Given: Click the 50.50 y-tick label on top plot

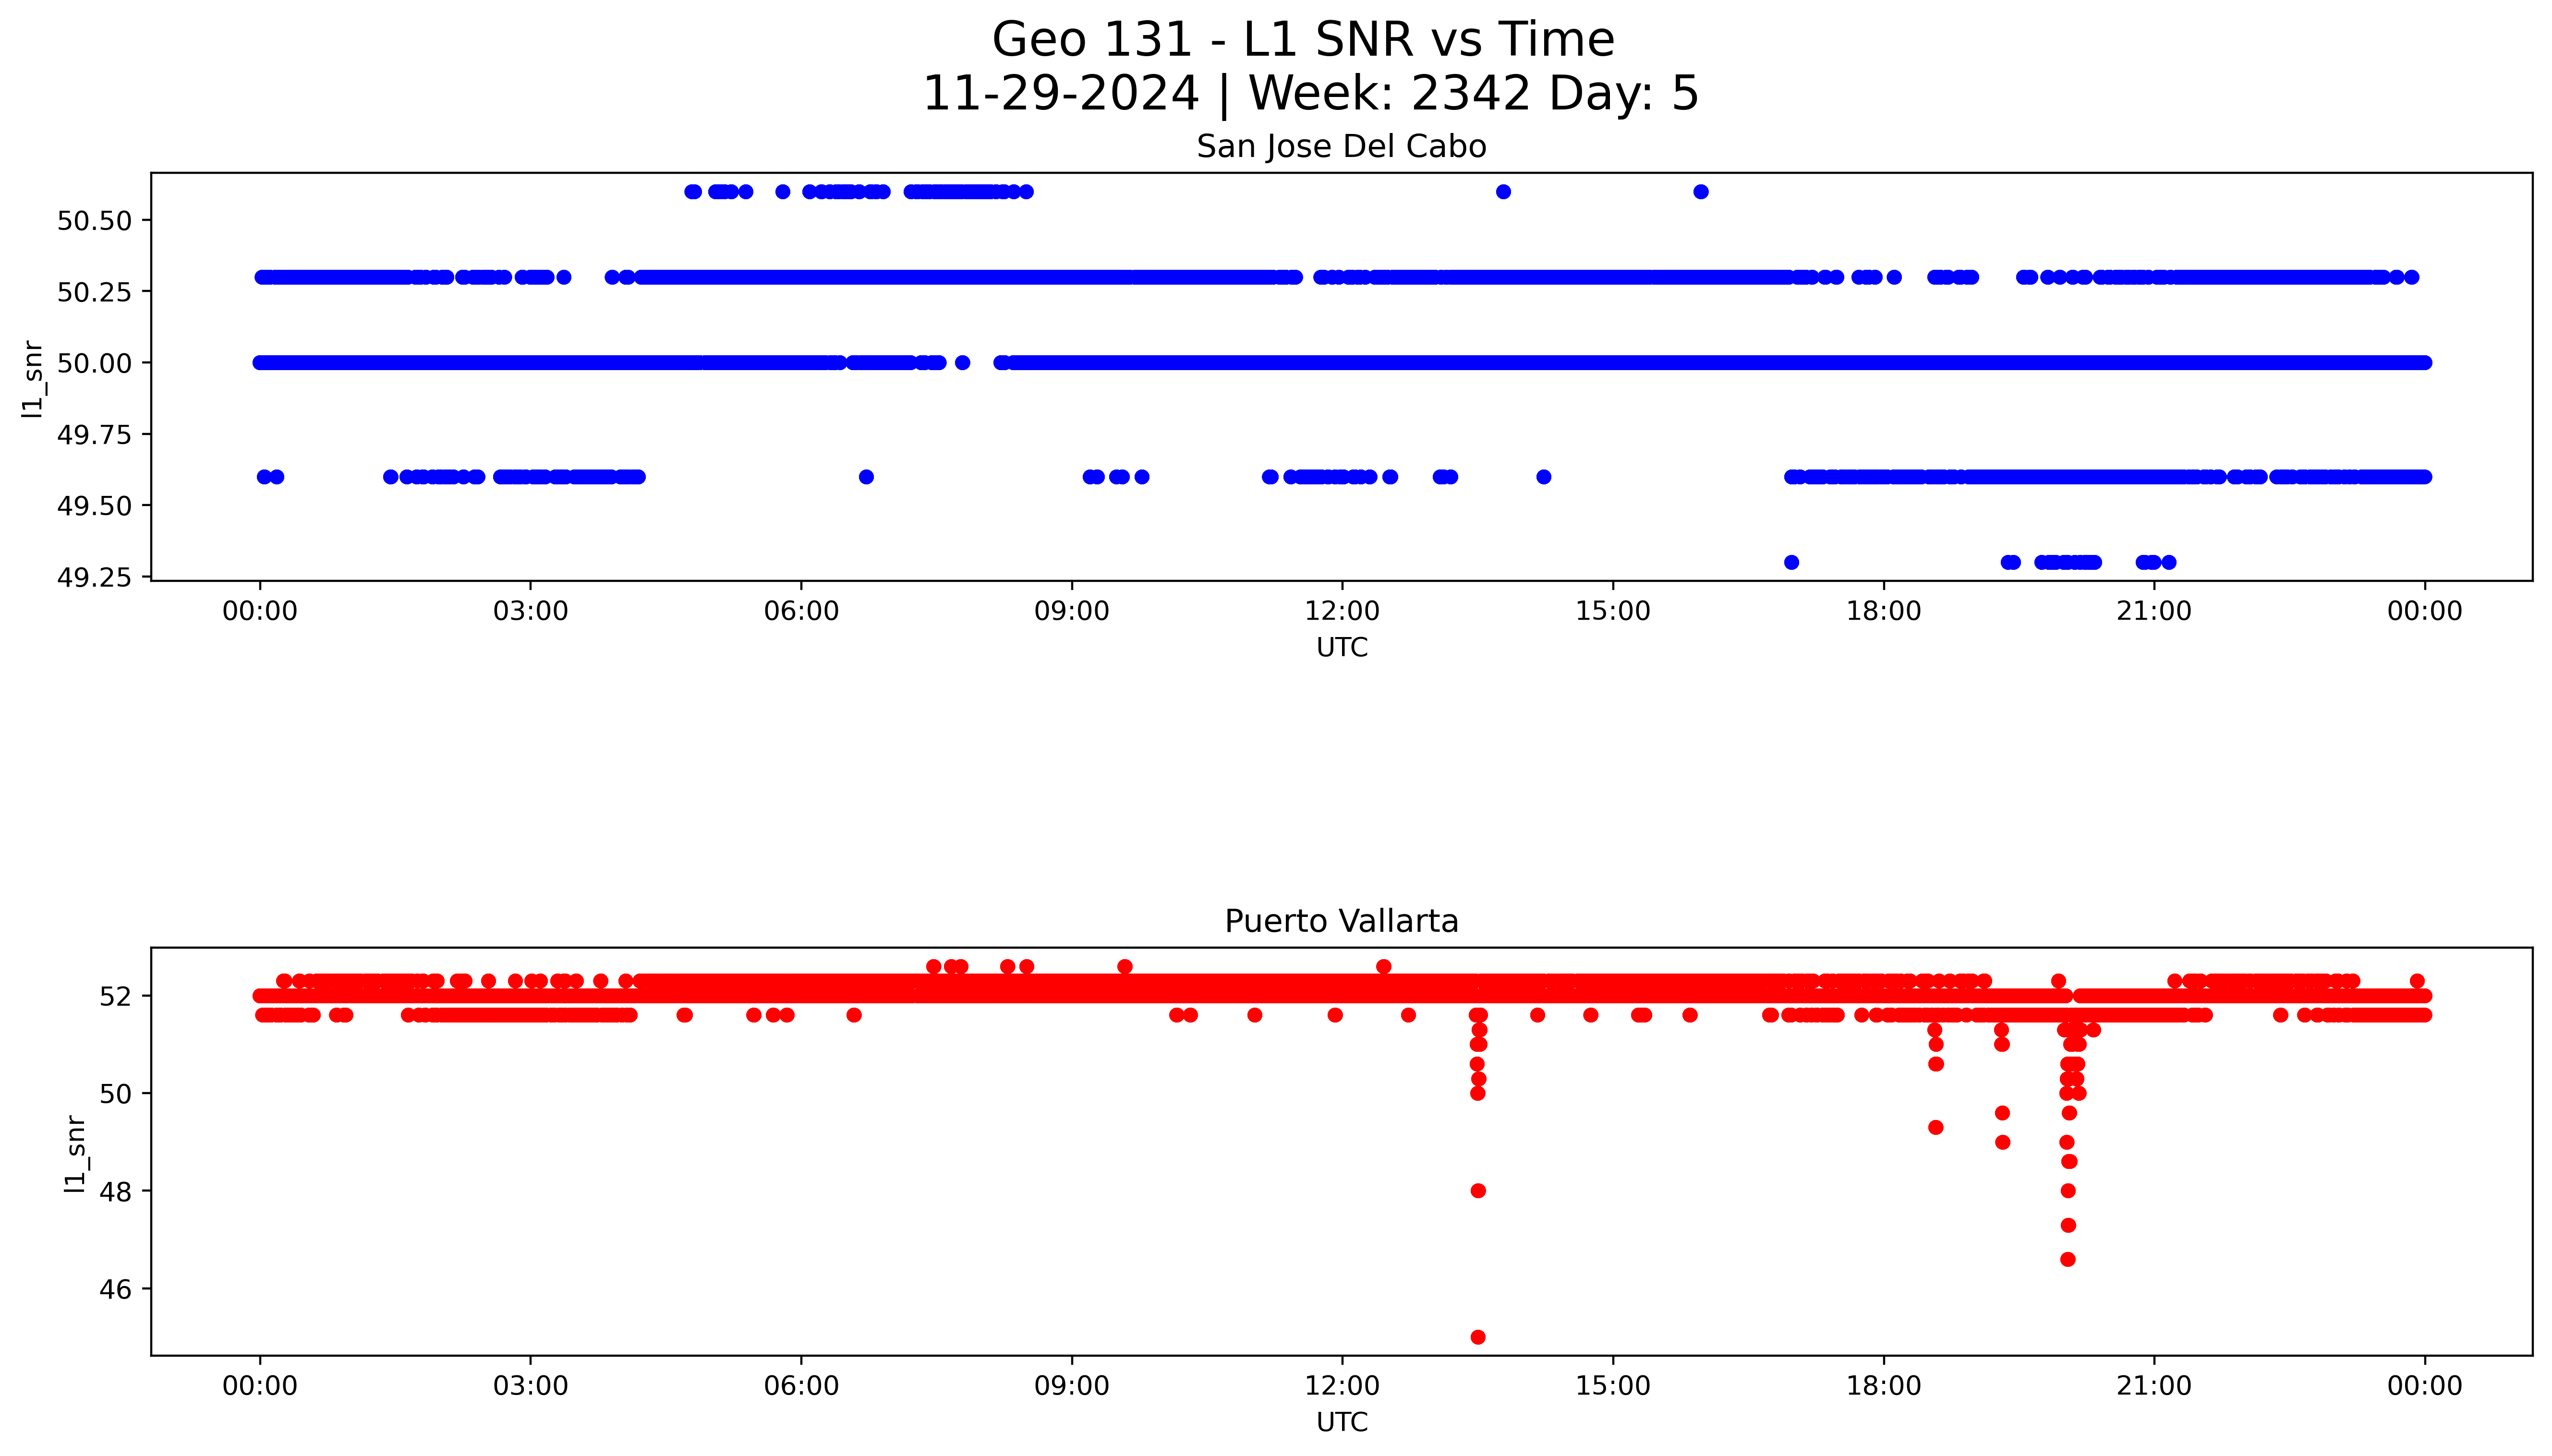Looking at the screenshot, I should 94,221.
